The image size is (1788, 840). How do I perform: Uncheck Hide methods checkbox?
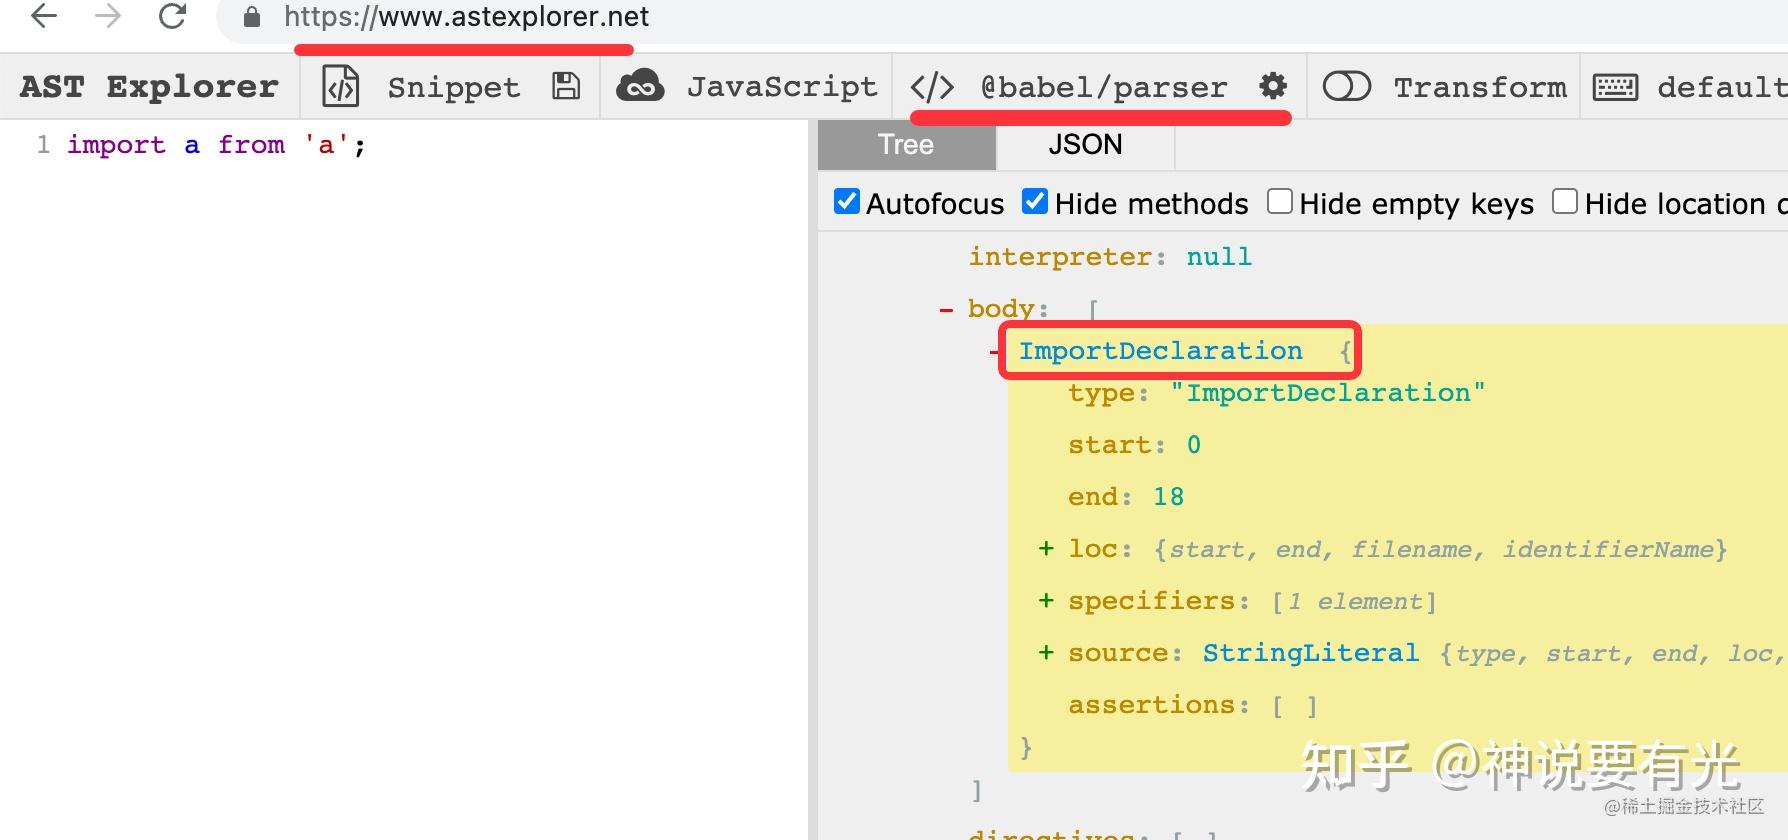(x=1035, y=202)
